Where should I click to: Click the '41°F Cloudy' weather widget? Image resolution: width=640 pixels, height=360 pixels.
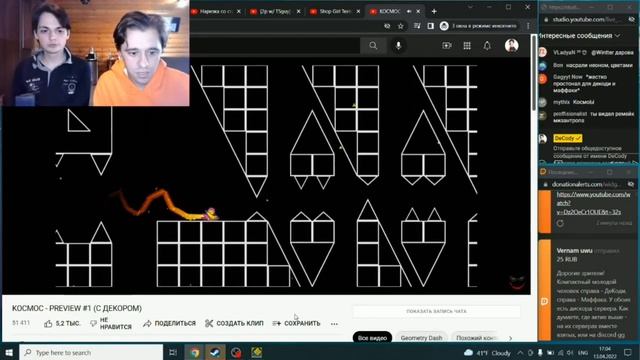click(x=487, y=353)
